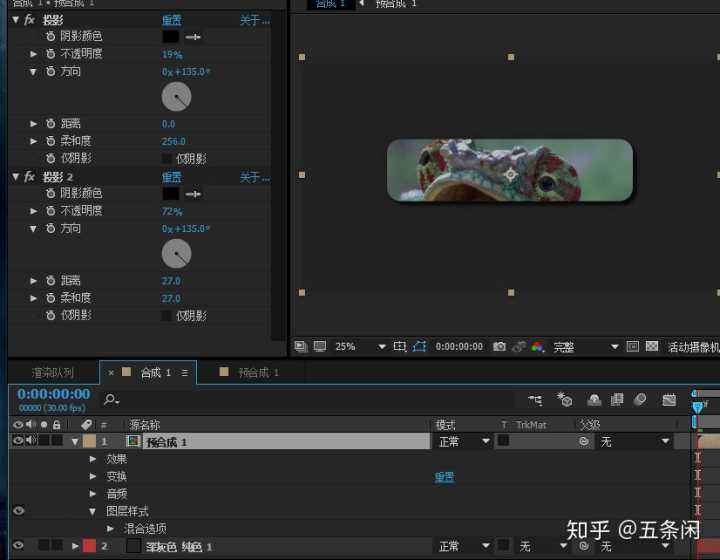Click the 0:00:00:00 timeline timecode
Viewport: 720px width, 560px height.
click(54, 394)
